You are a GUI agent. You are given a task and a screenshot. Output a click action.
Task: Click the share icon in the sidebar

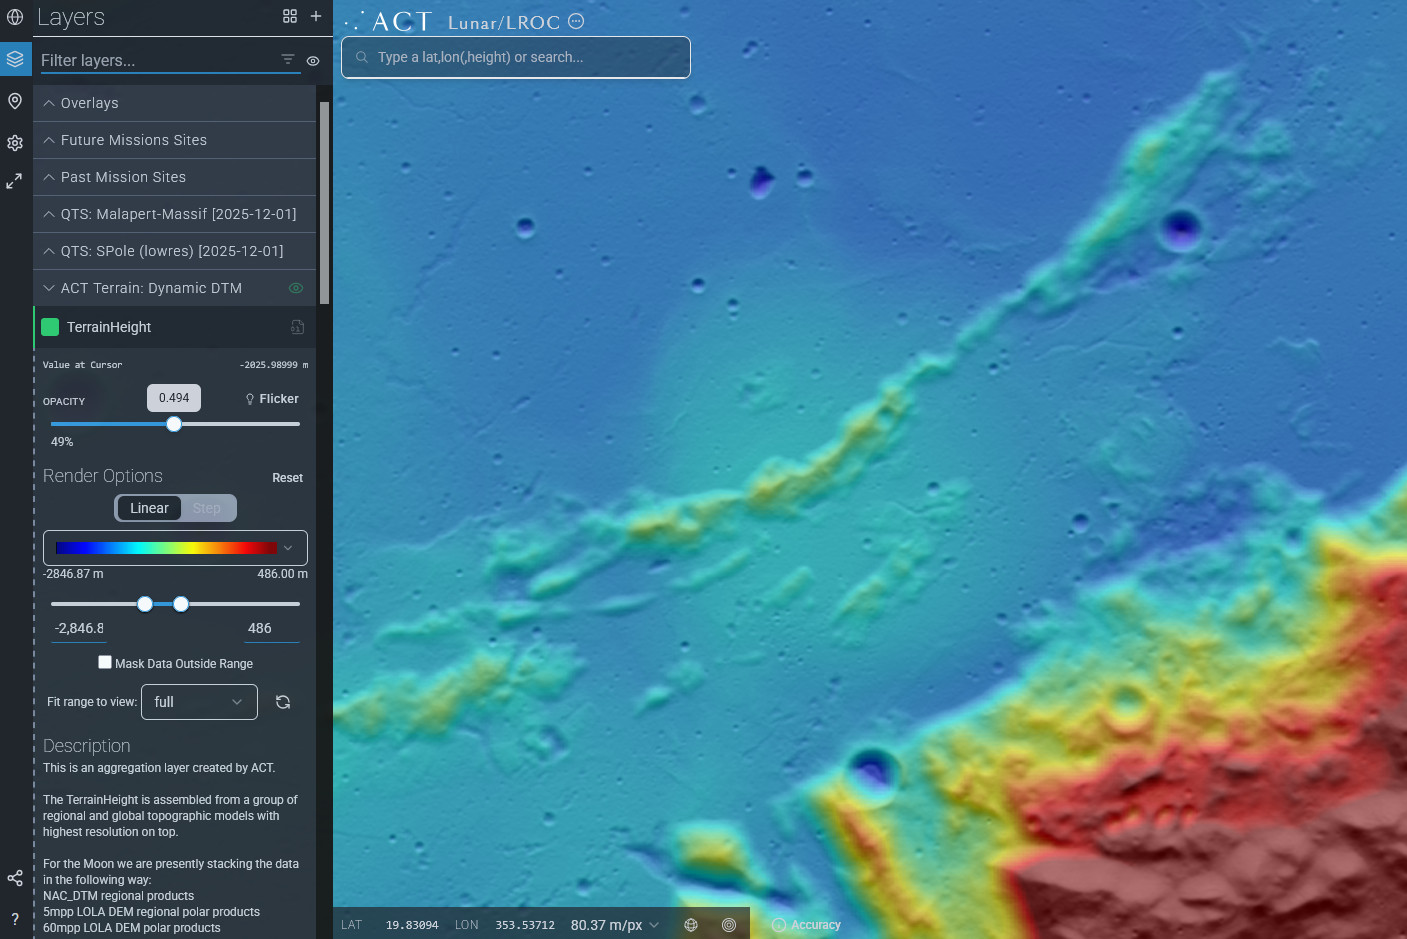click(x=15, y=878)
